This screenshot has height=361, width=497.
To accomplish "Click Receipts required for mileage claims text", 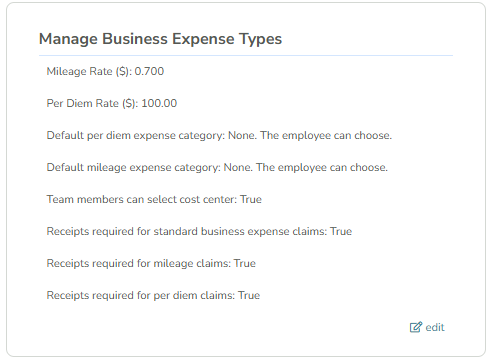I will [151, 263].
